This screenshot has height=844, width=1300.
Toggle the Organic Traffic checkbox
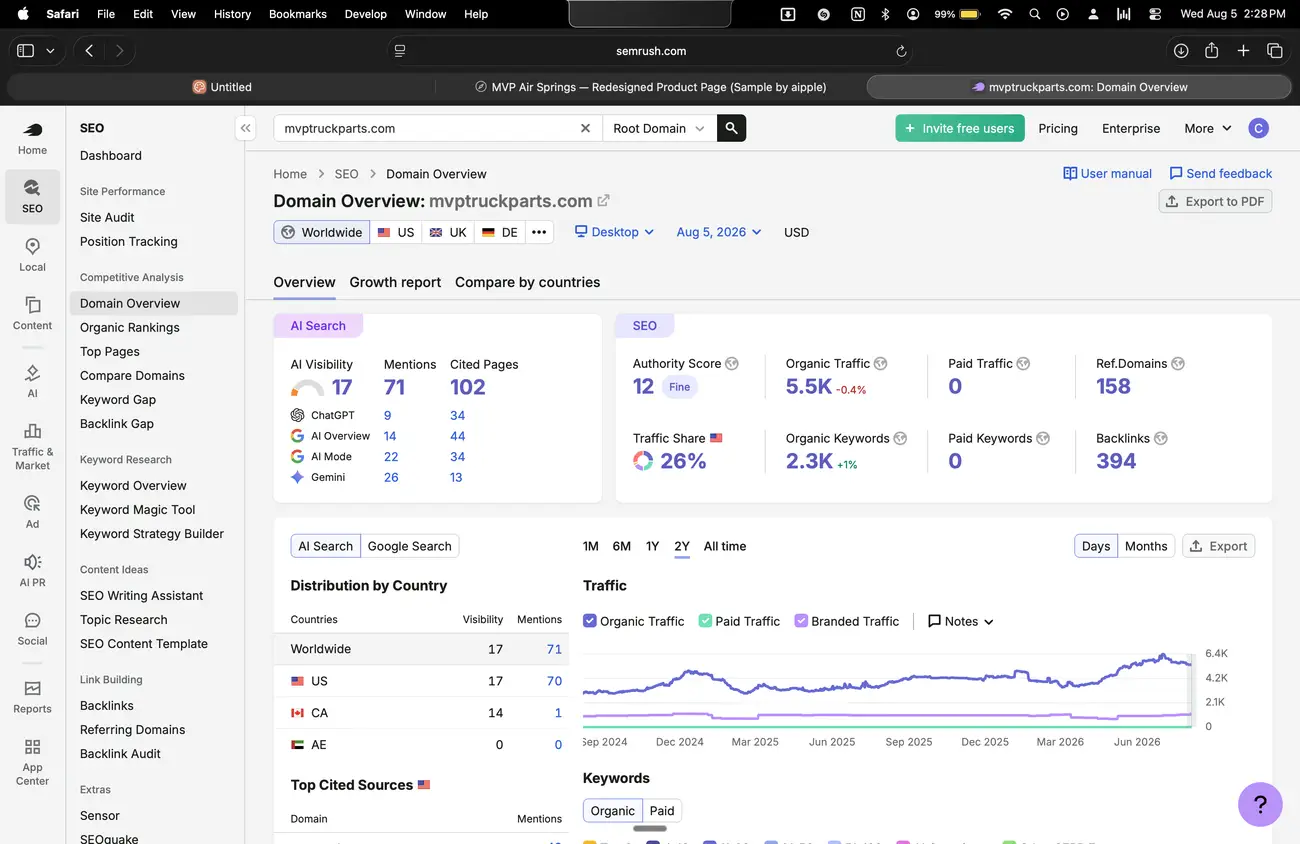point(590,621)
